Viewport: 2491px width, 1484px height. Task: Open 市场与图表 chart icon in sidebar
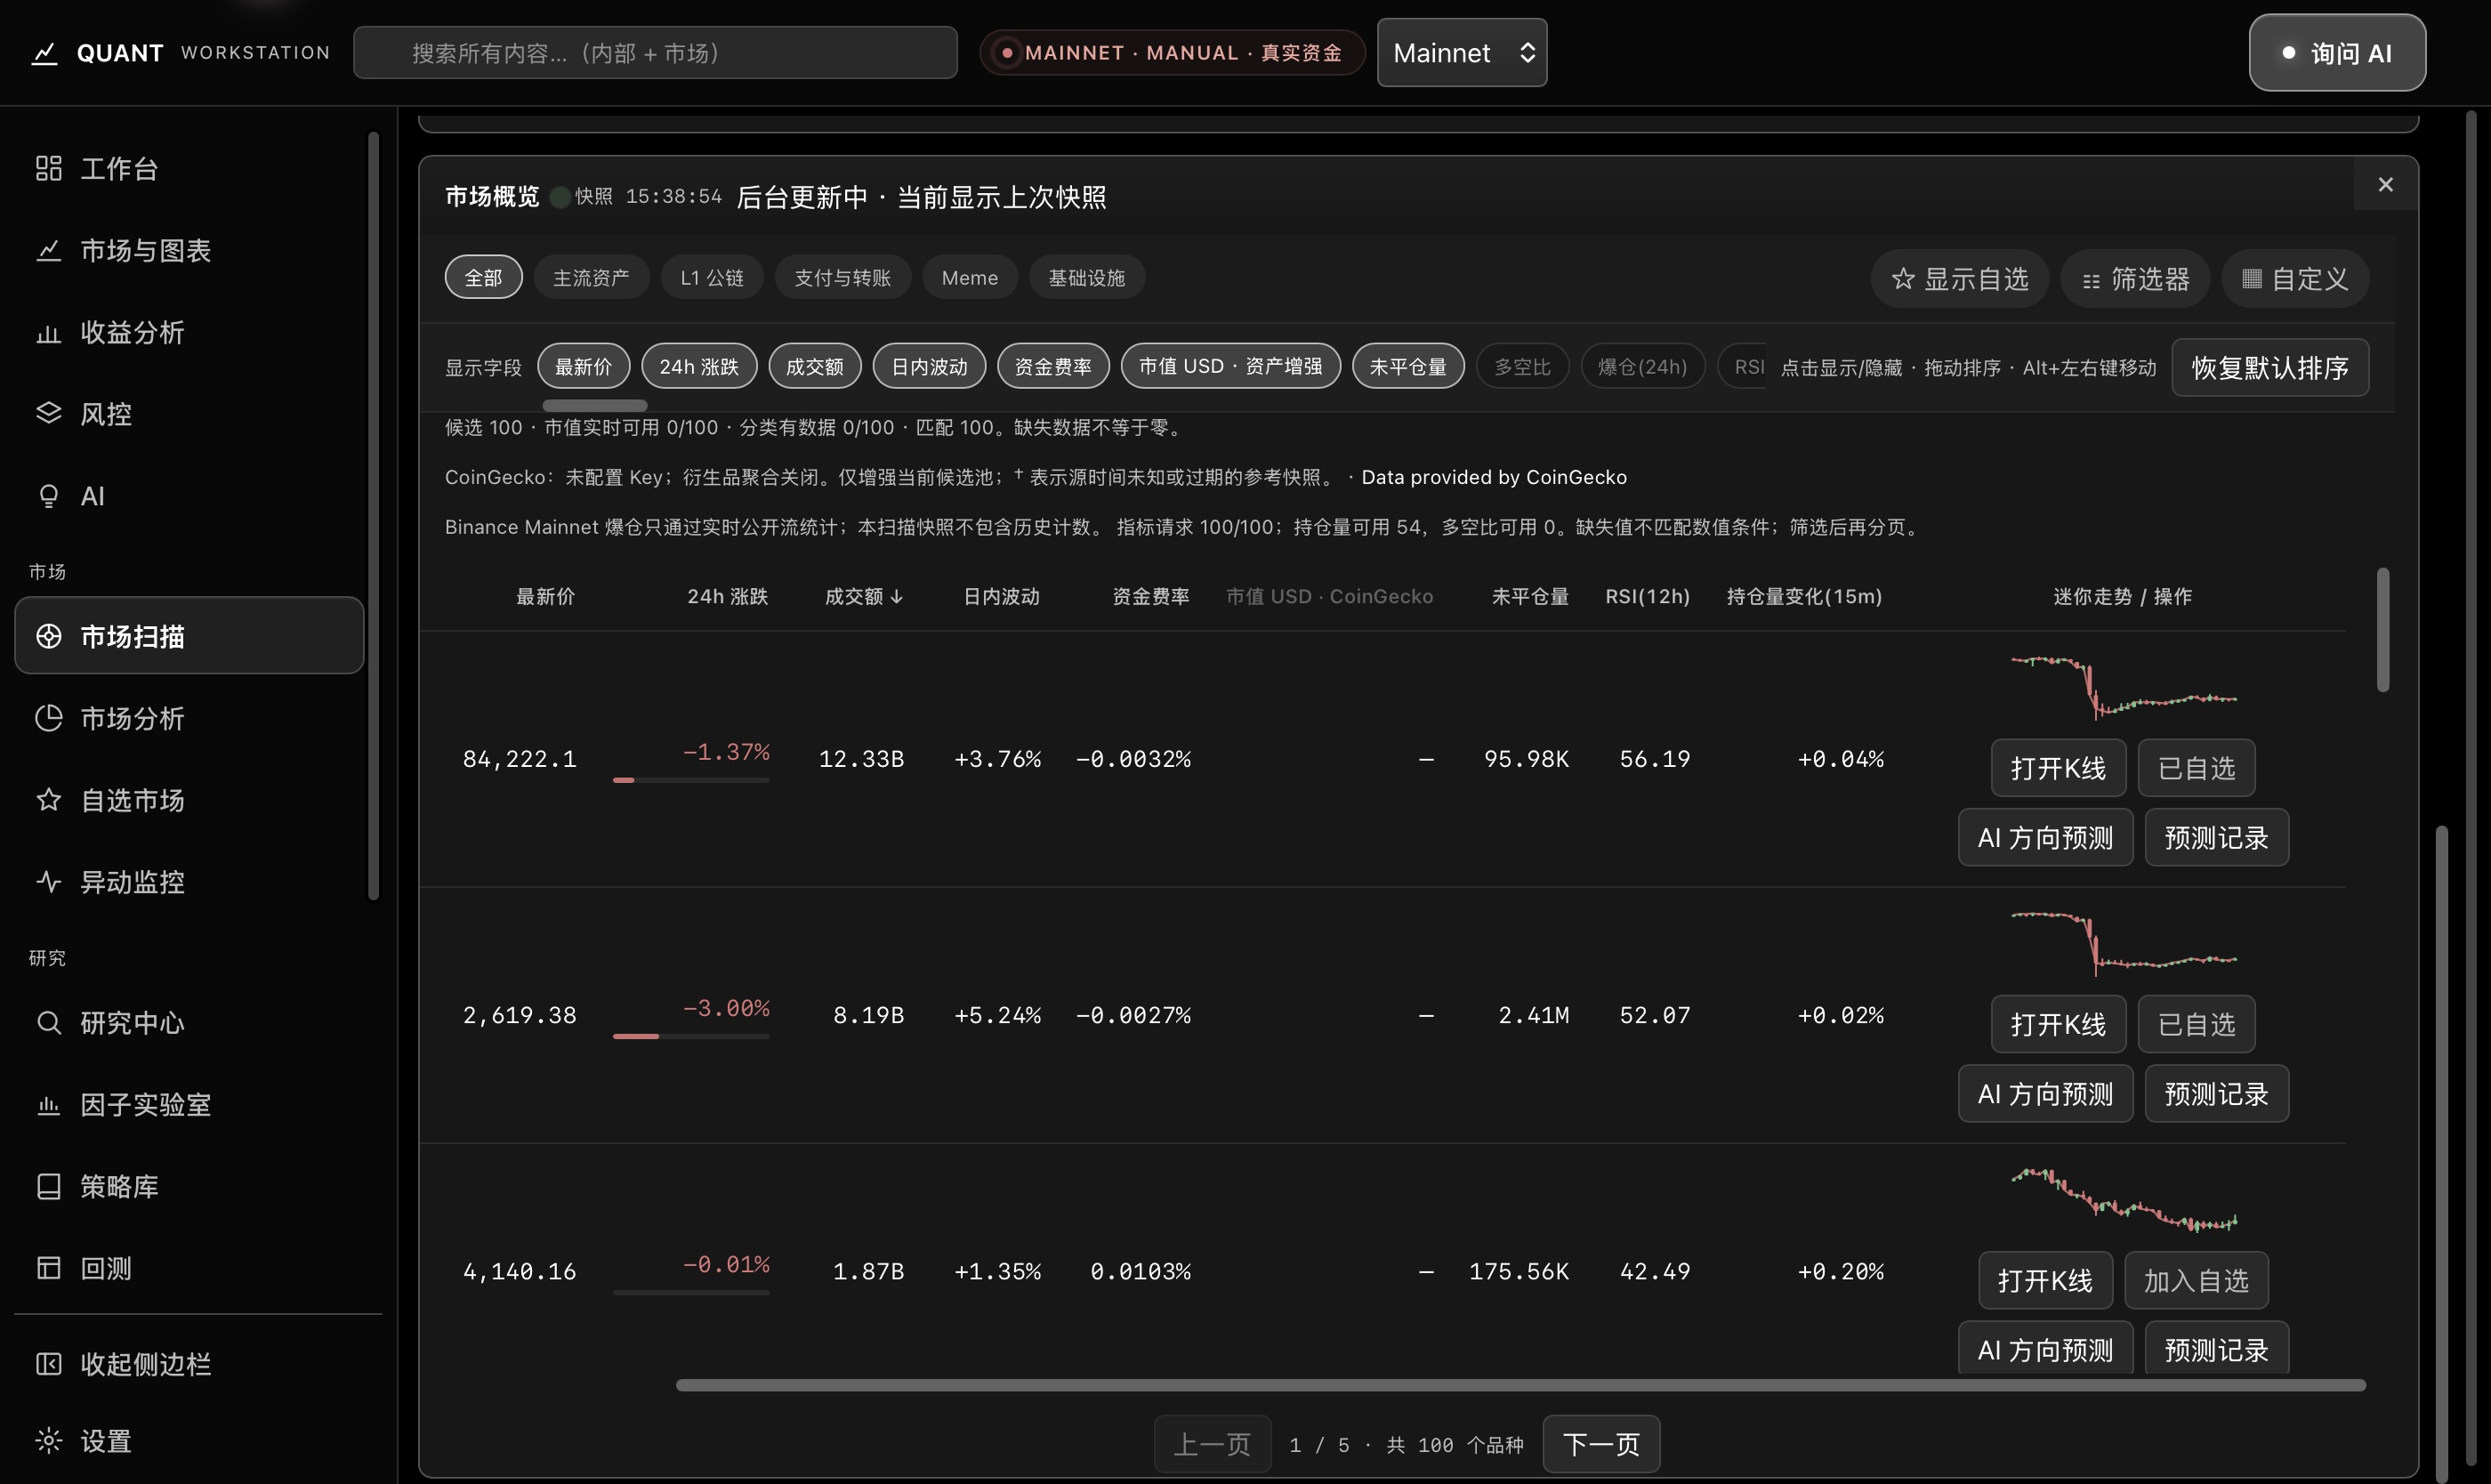coord(48,250)
